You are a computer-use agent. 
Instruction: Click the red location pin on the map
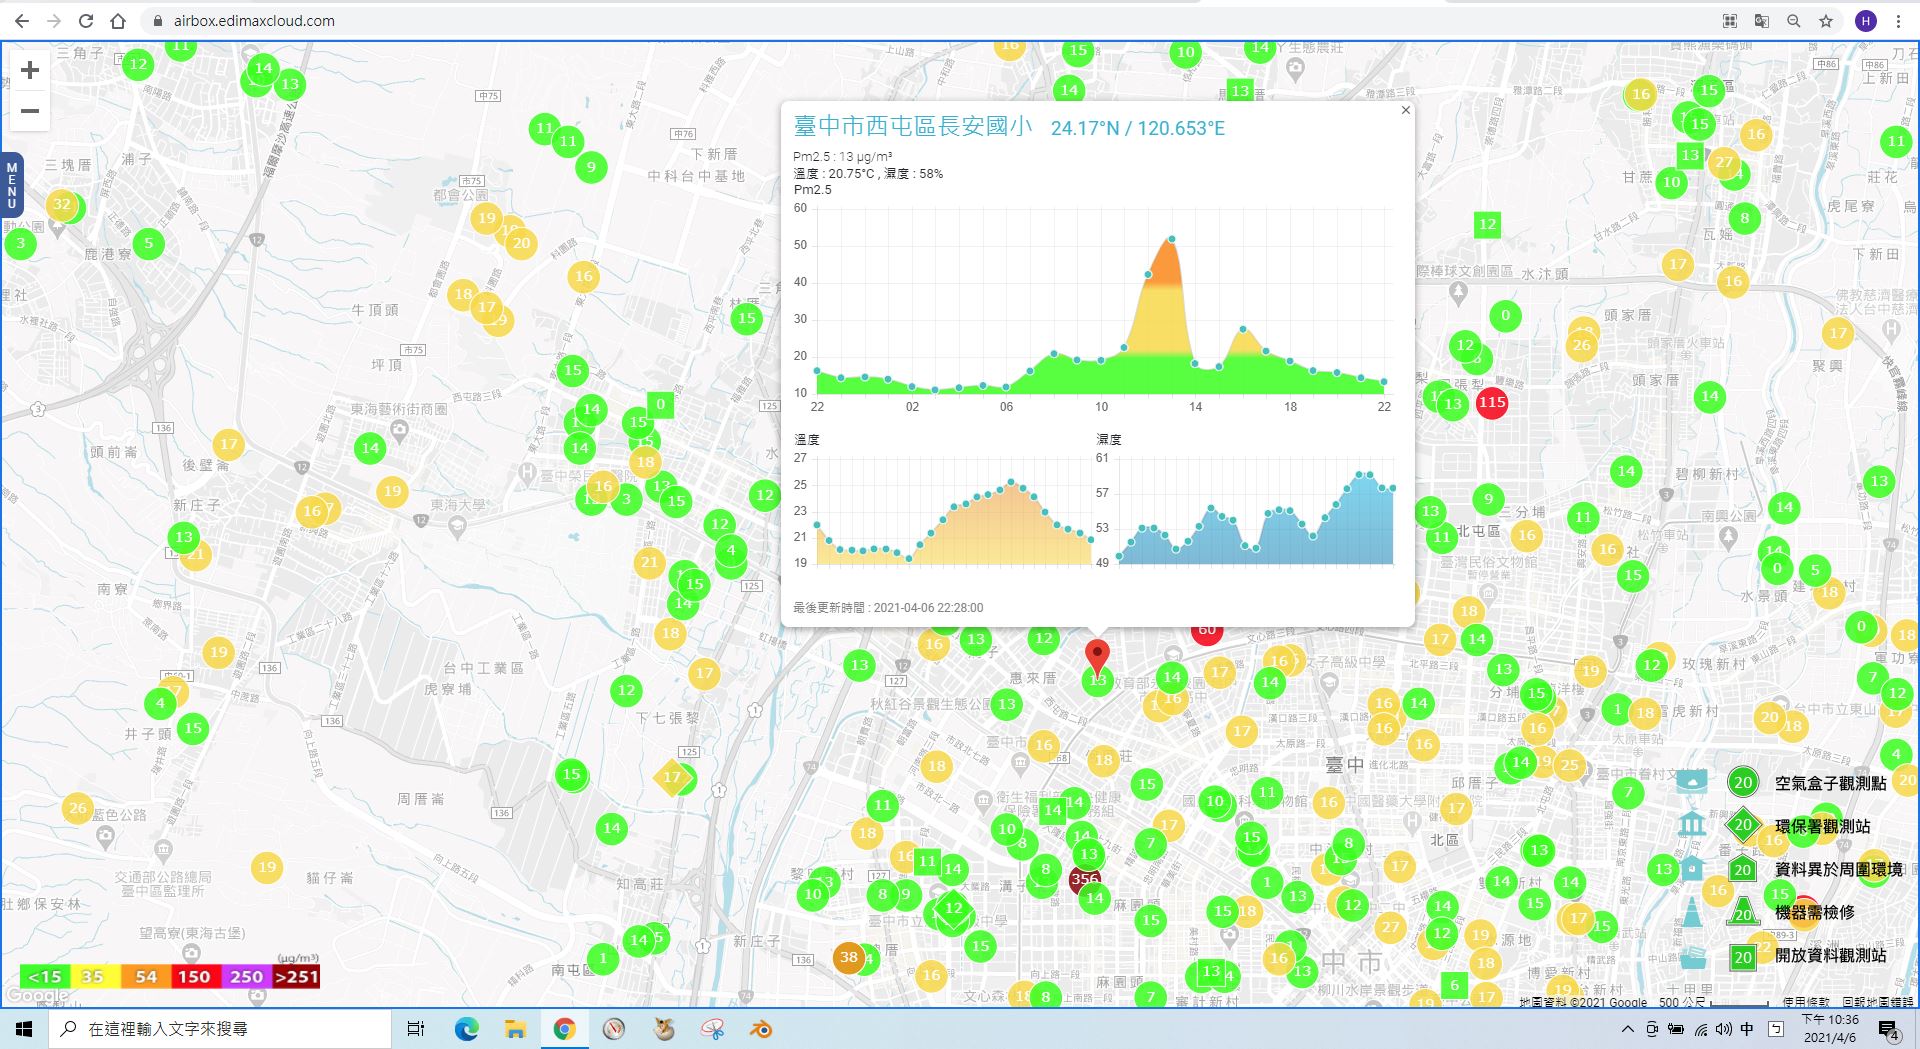pos(1097,657)
